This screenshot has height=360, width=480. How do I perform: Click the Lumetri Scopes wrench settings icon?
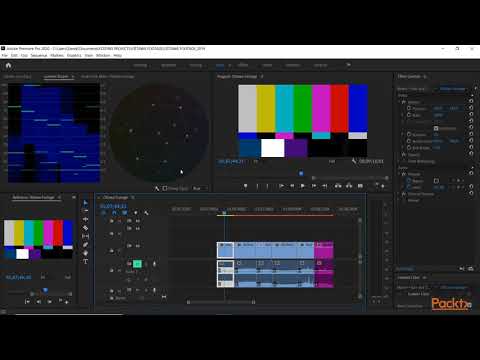coord(157,189)
